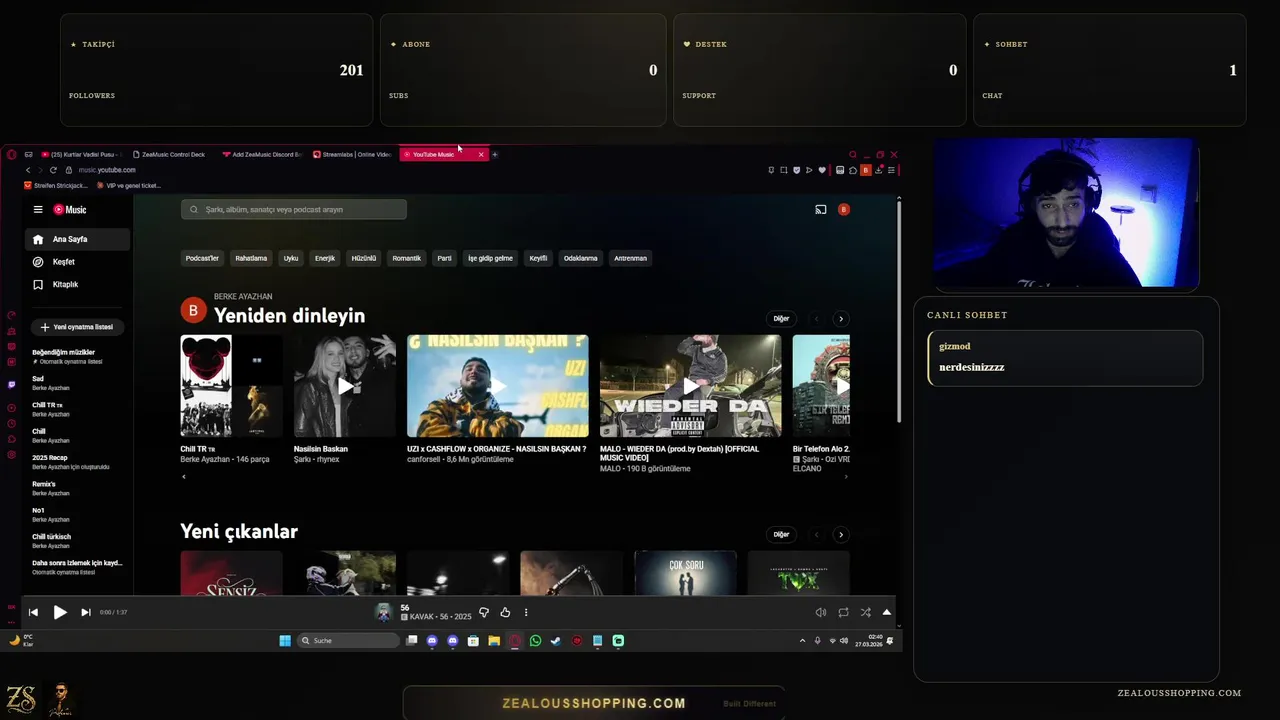This screenshot has height=720, width=1280.
Task: Play the WIEDER DA music video thumbnail
Action: pos(691,386)
